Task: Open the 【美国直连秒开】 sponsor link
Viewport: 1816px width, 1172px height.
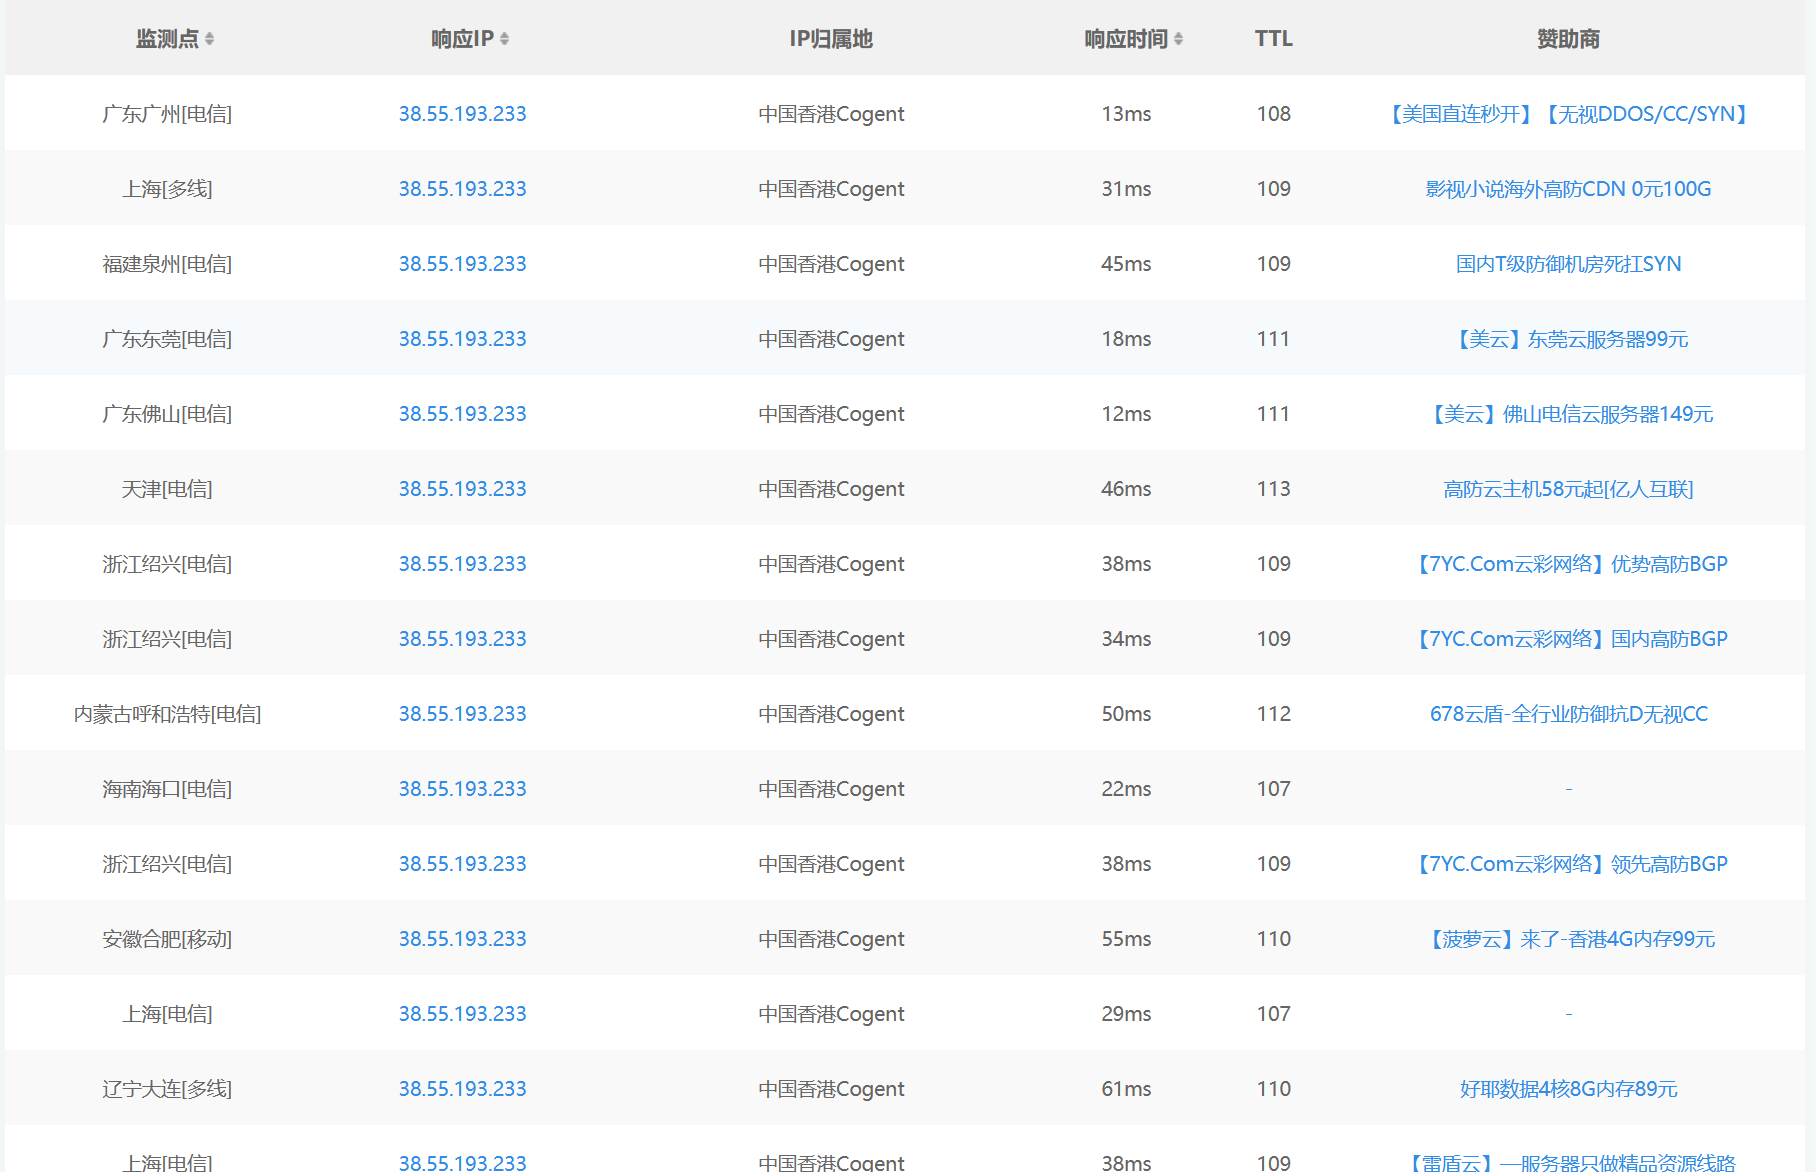Action: tap(1459, 114)
